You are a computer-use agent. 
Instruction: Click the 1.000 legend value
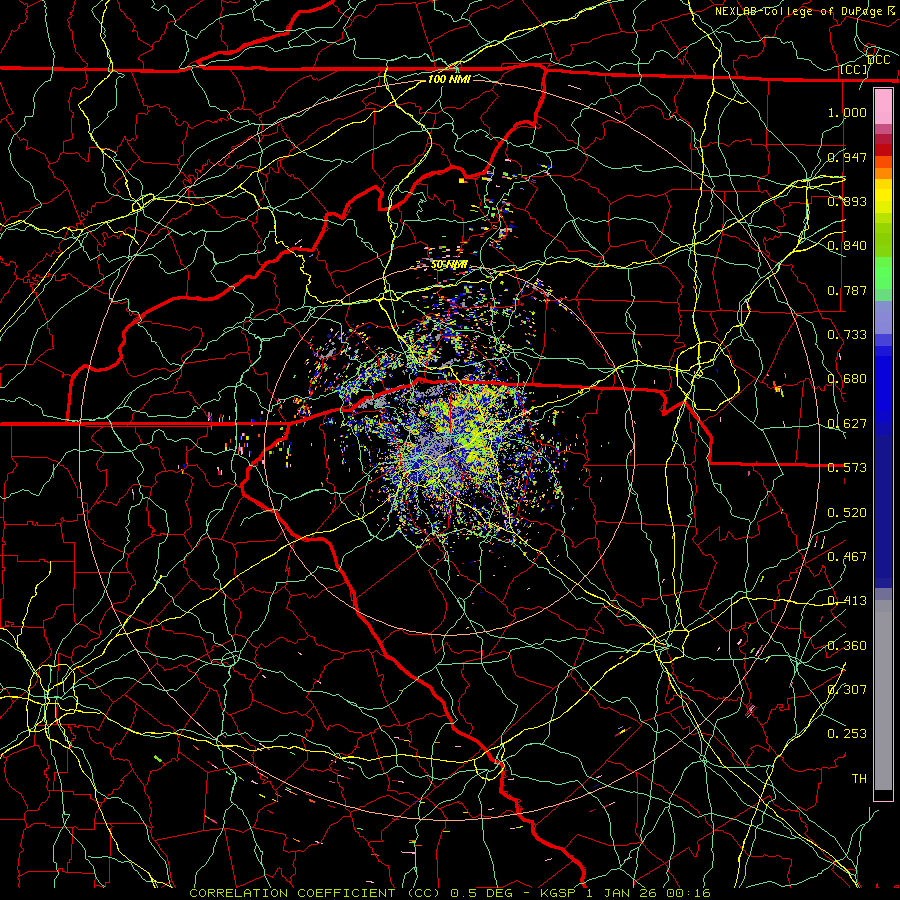click(x=847, y=112)
